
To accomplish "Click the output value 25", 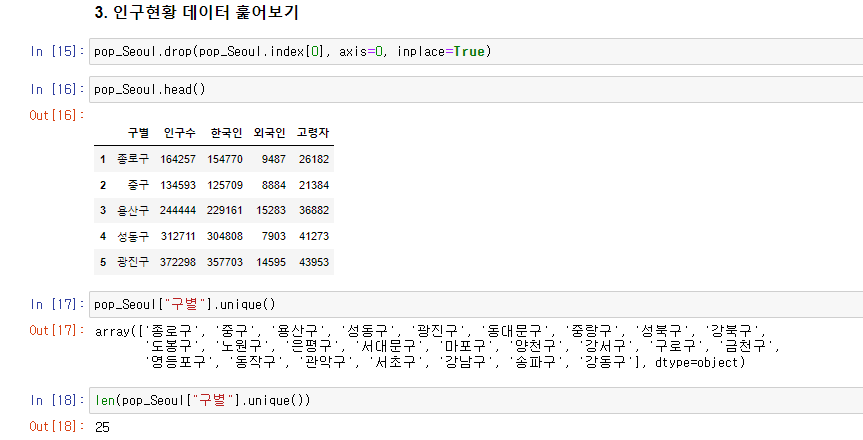I will 102,427.
